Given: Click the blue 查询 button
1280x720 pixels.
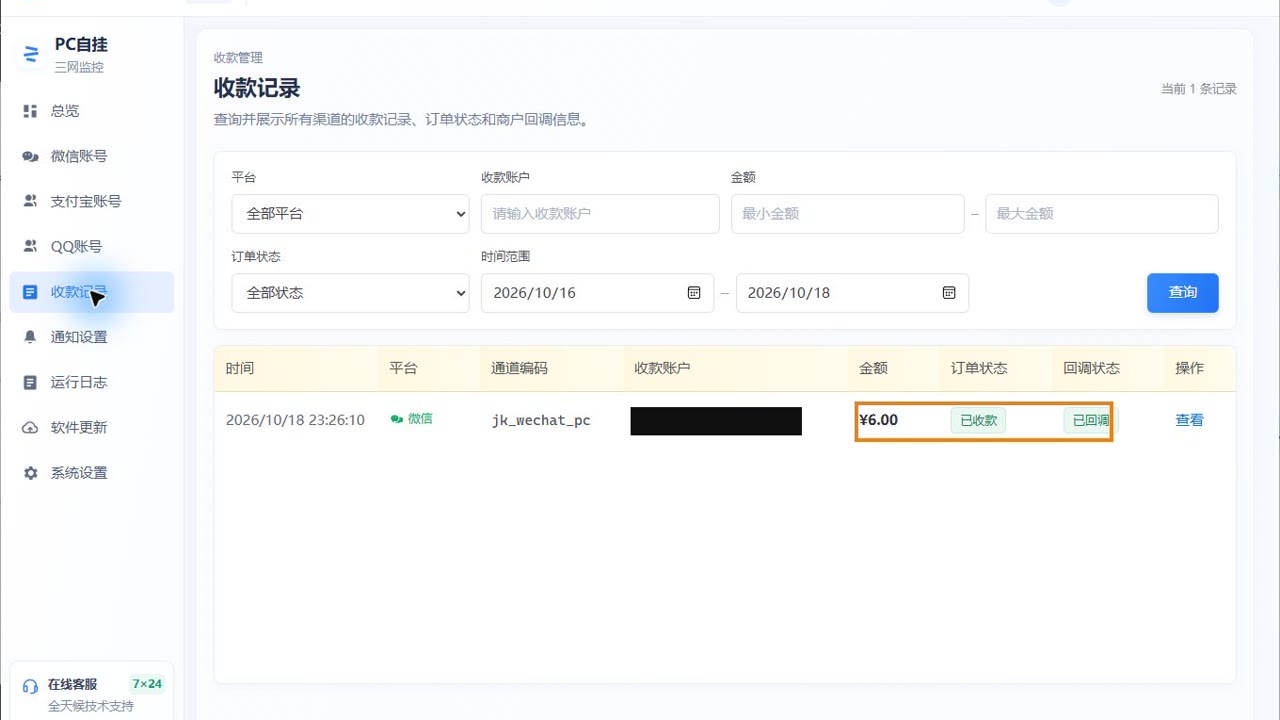Looking at the screenshot, I should coord(1183,293).
